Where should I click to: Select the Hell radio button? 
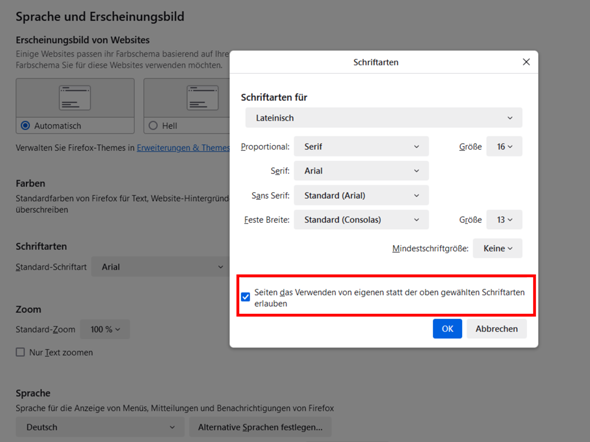point(153,126)
